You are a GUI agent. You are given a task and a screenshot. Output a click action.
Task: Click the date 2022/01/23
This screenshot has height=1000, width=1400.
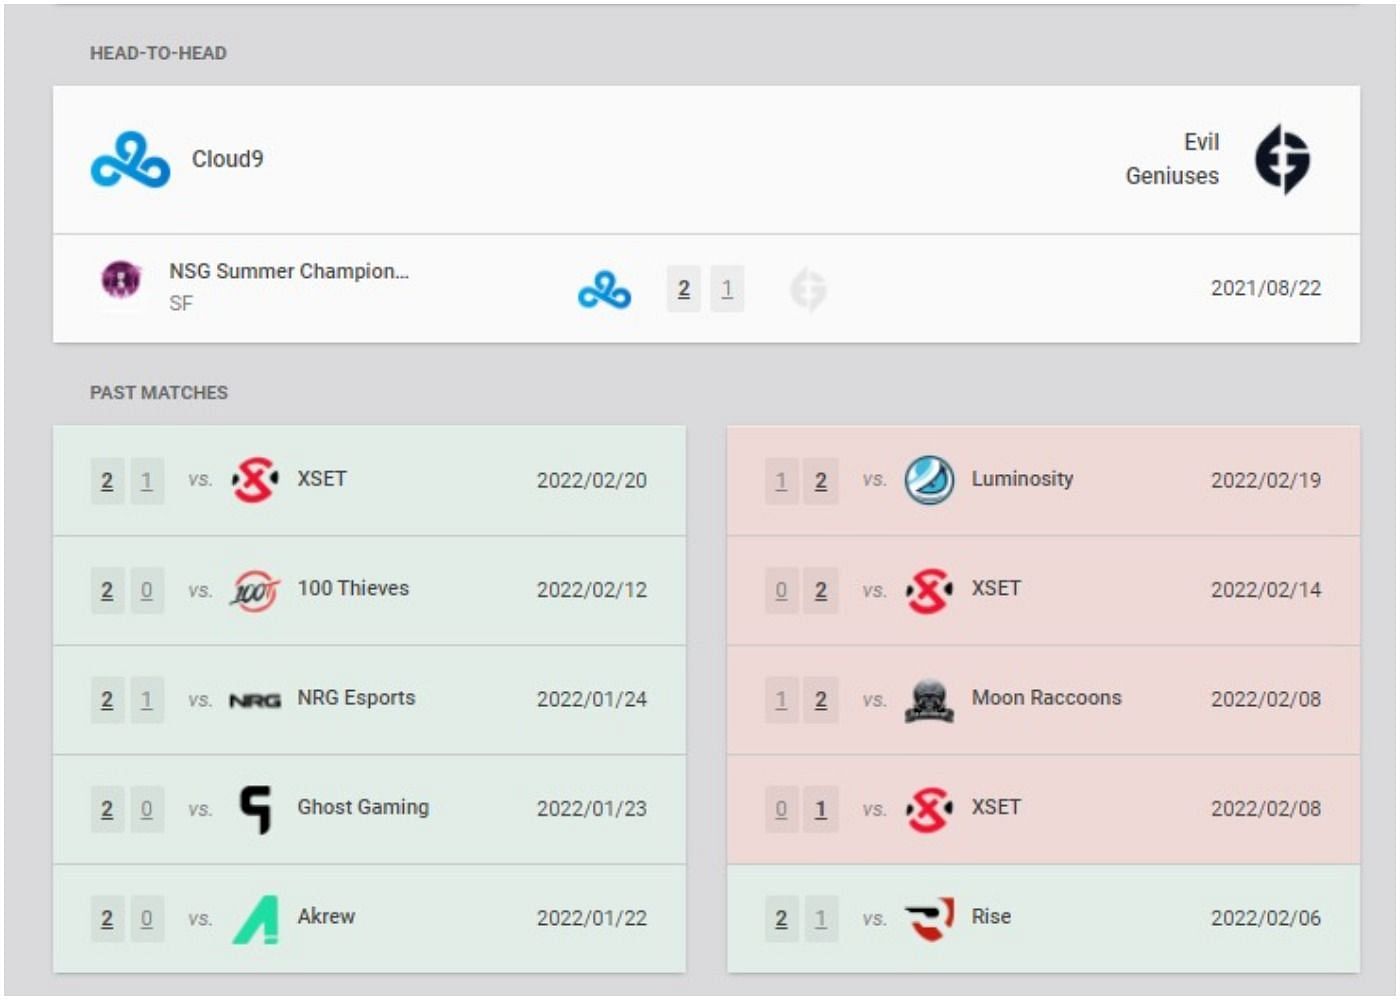click(x=592, y=809)
